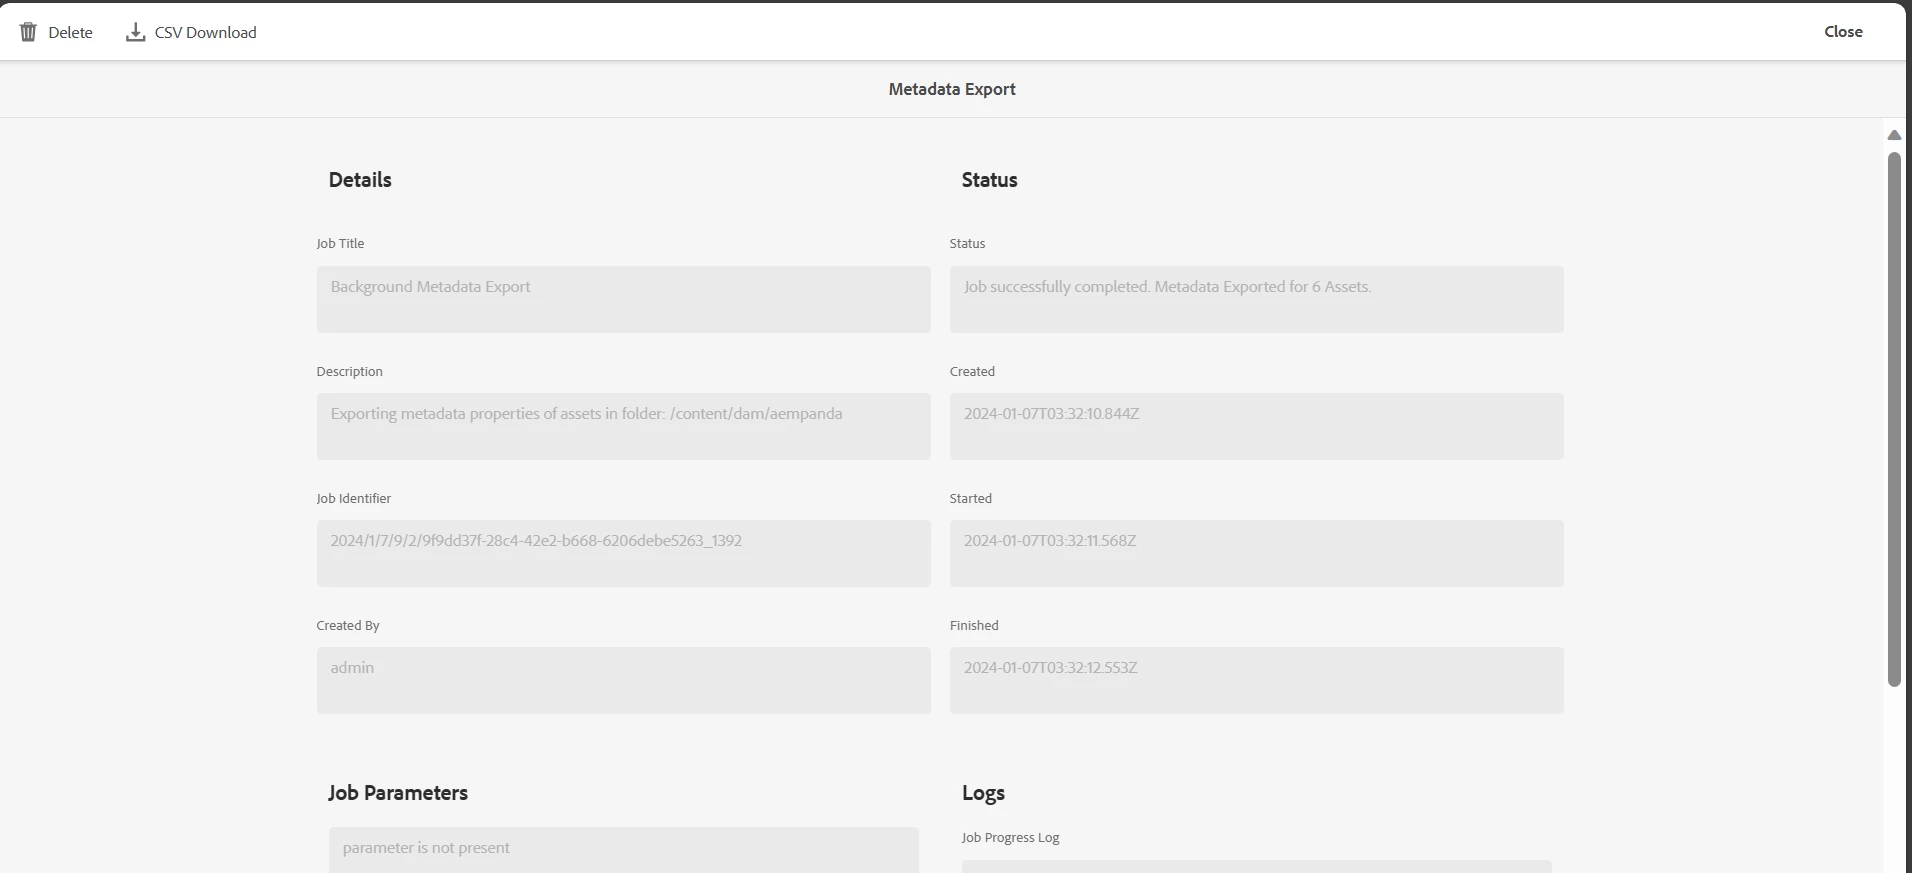Click the CSV Download label
The height and width of the screenshot is (873, 1912).
(x=205, y=33)
